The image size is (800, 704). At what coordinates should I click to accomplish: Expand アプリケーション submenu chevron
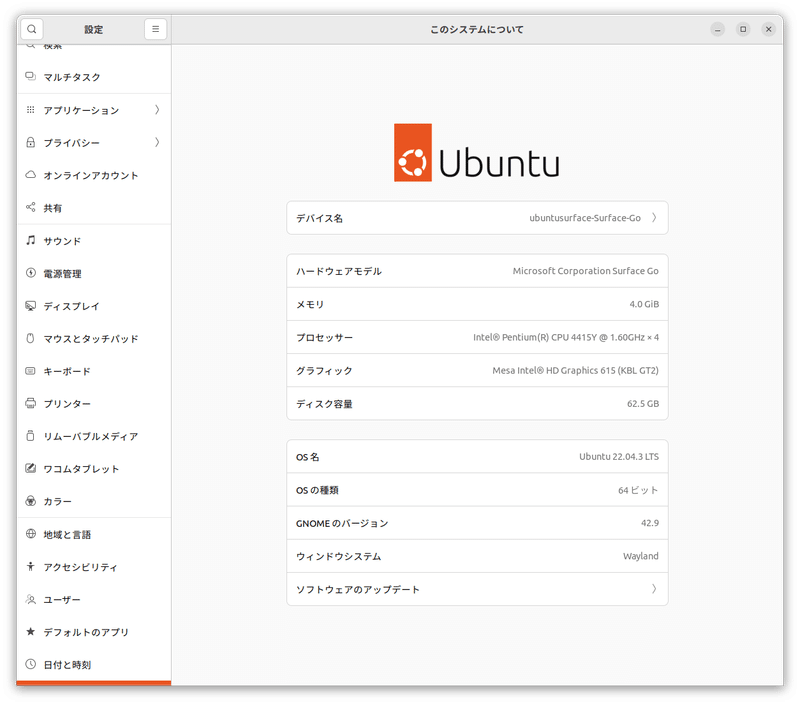[x=157, y=110]
